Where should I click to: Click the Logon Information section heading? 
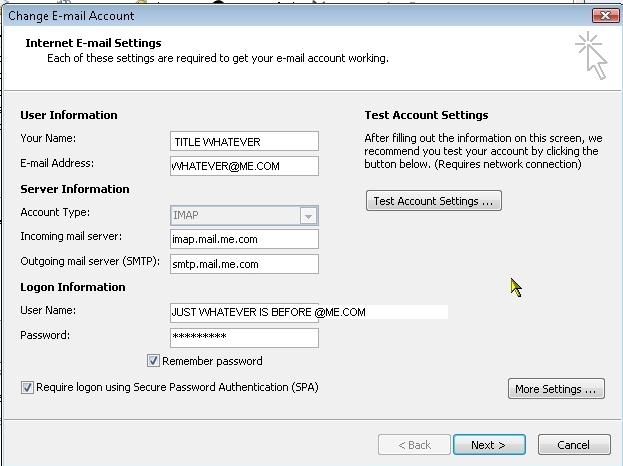point(73,287)
